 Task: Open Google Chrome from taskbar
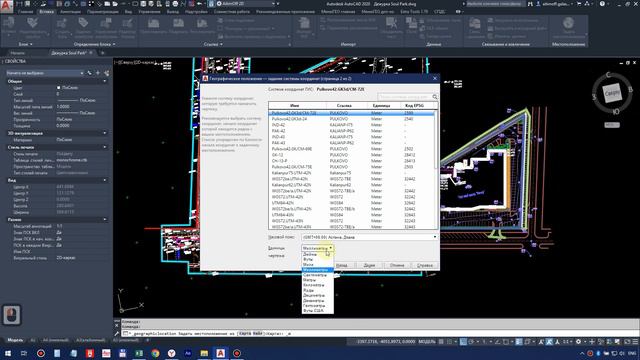(x=155, y=353)
